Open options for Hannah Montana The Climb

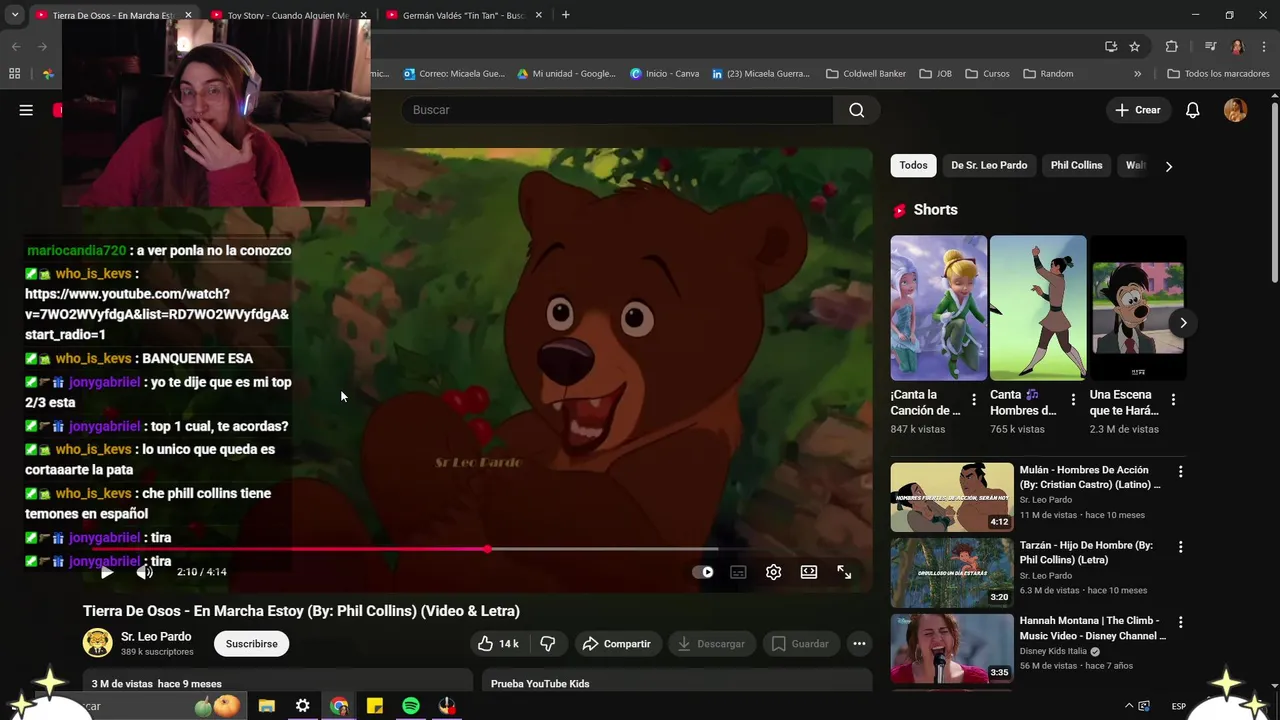pyautogui.click(x=1180, y=622)
